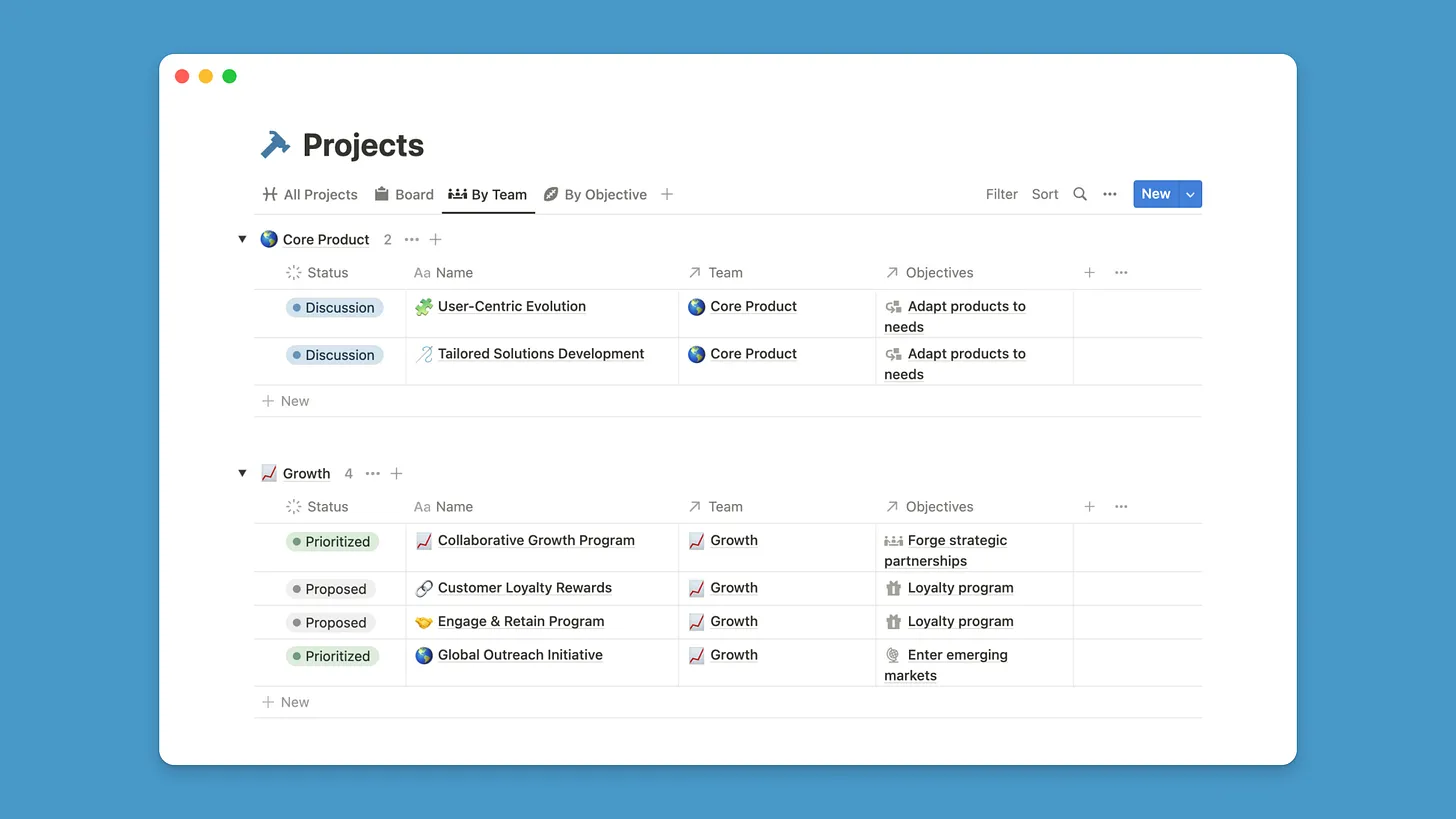
Task: Click the hammer icon beside Projects title
Action: pos(275,145)
